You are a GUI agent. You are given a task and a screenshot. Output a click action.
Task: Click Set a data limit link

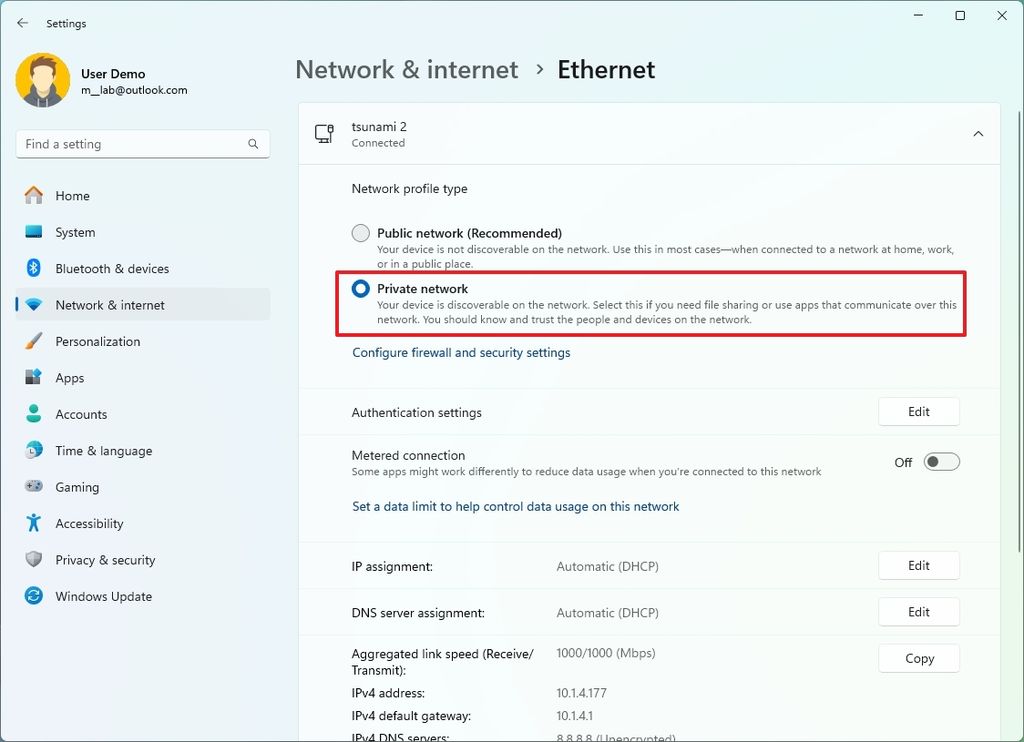tap(515, 506)
